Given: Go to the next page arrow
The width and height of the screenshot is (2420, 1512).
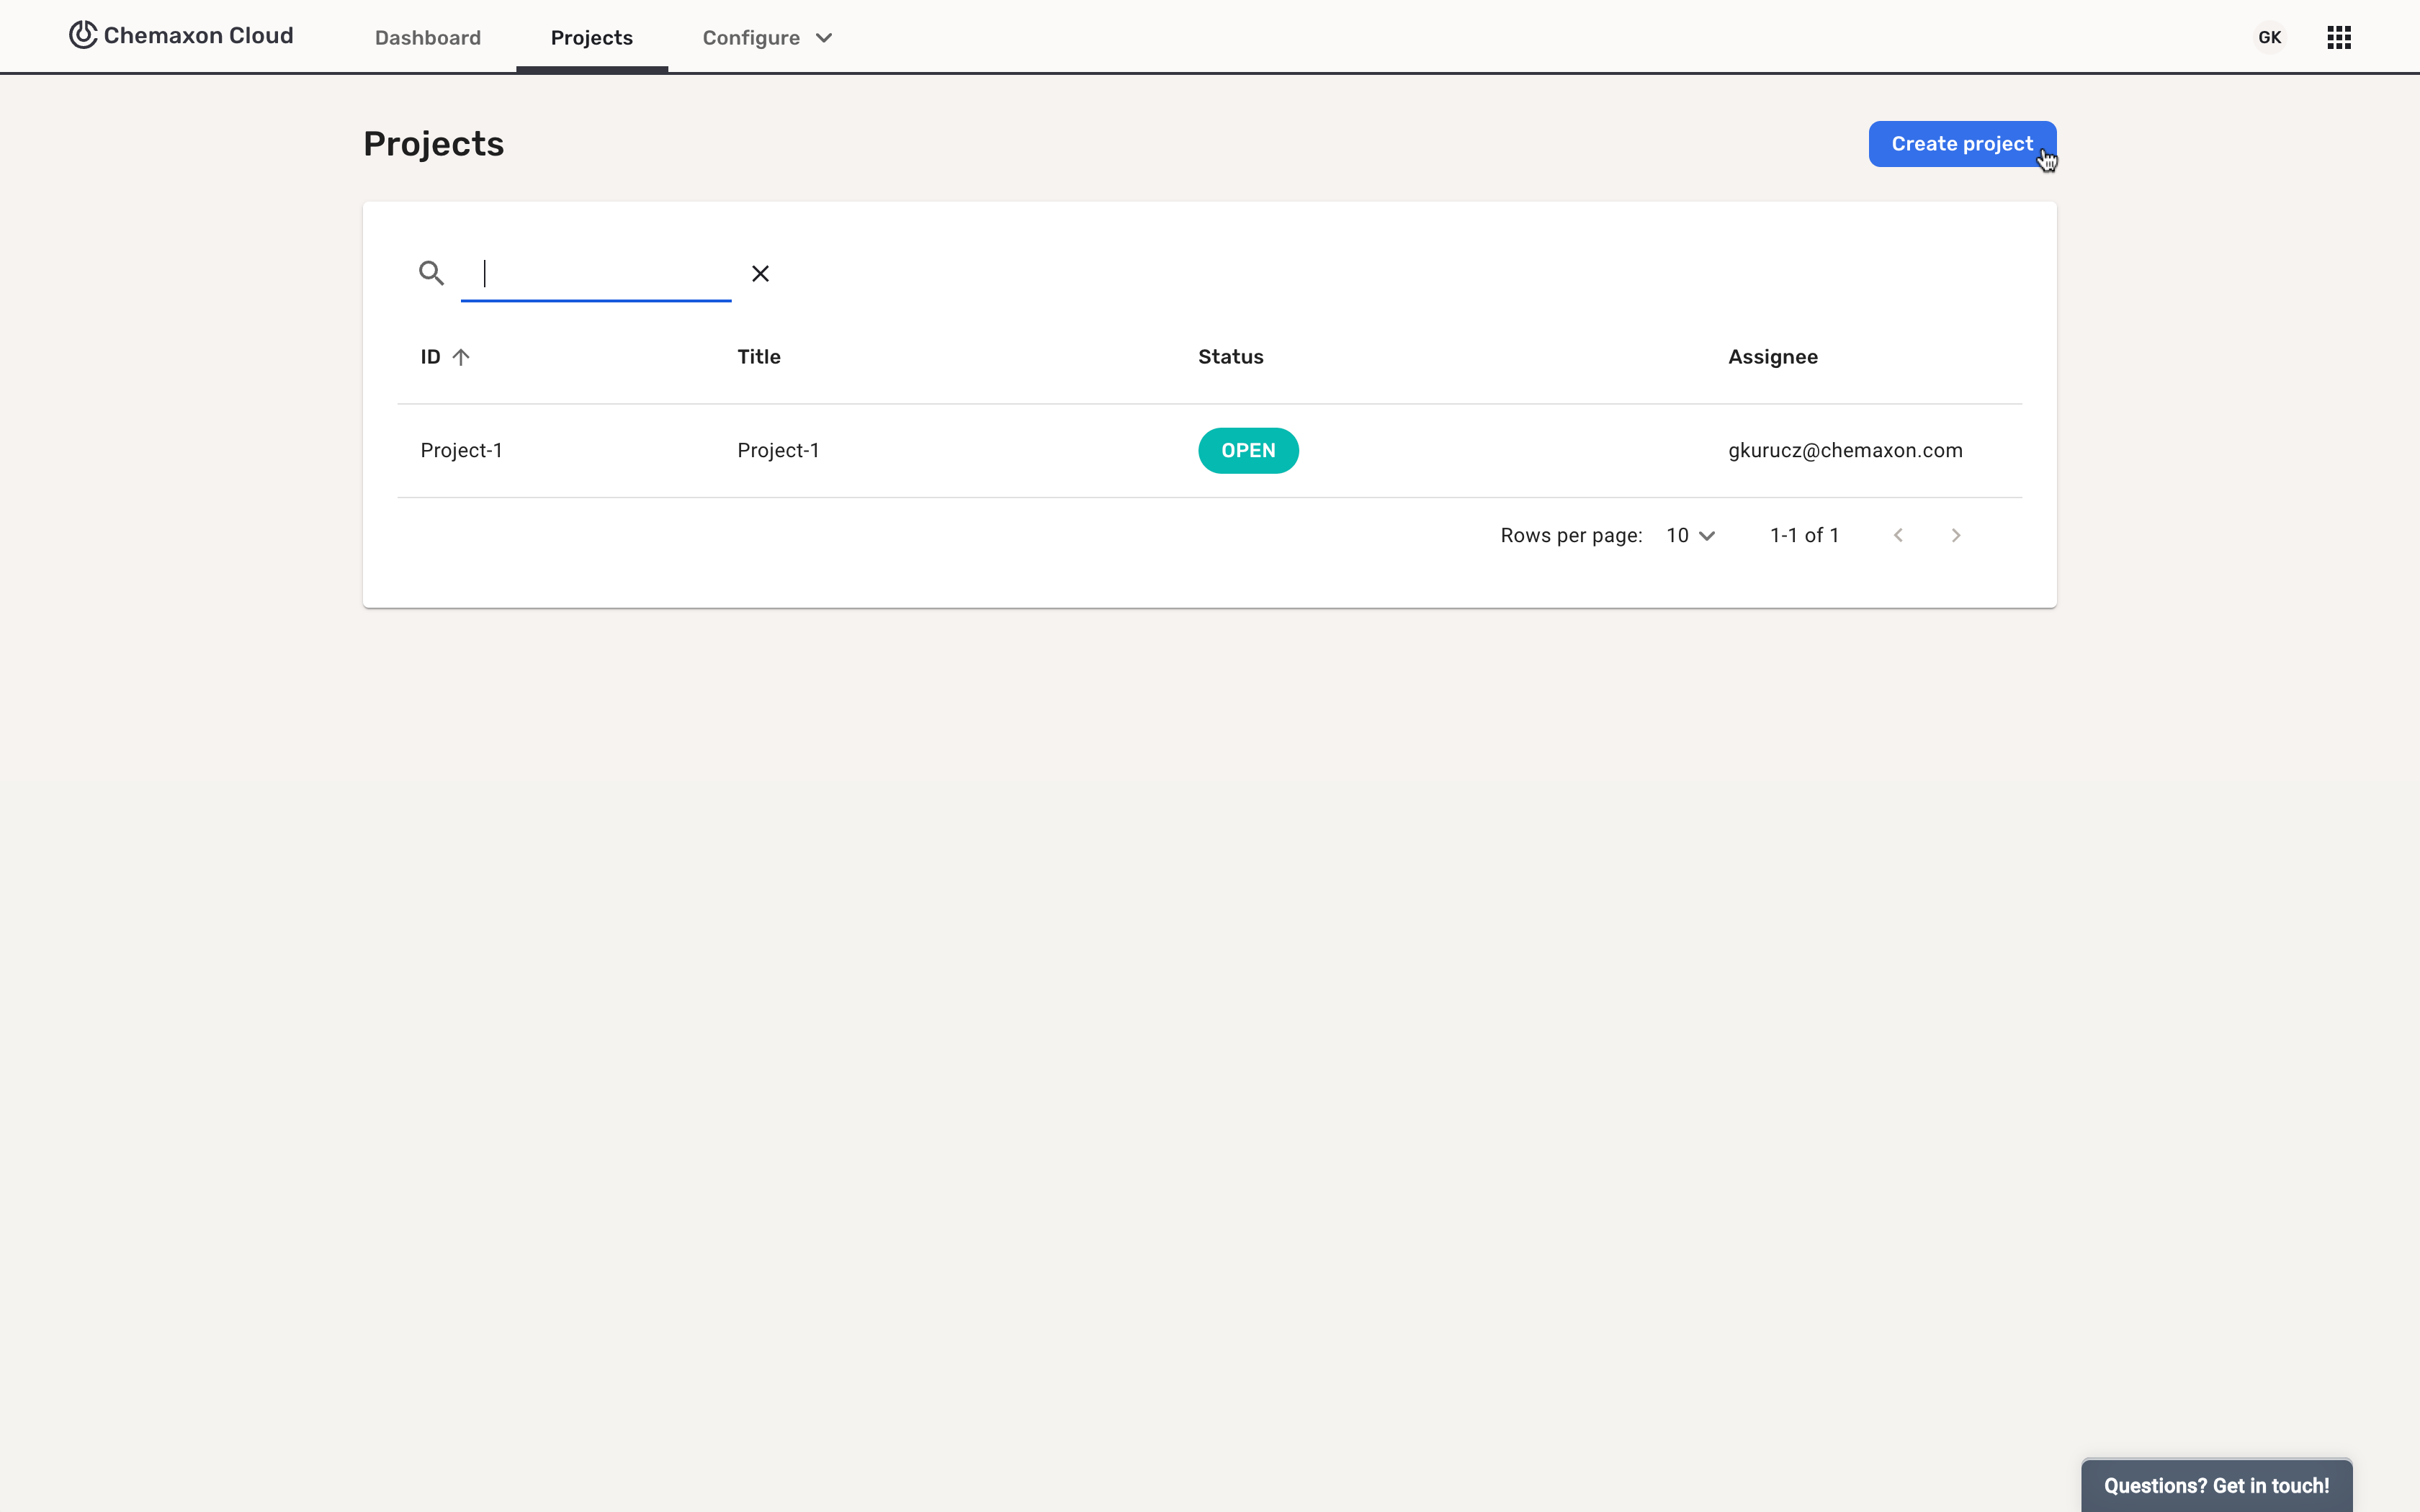Looking at the screenshot, I should (x=1955, y=535).
